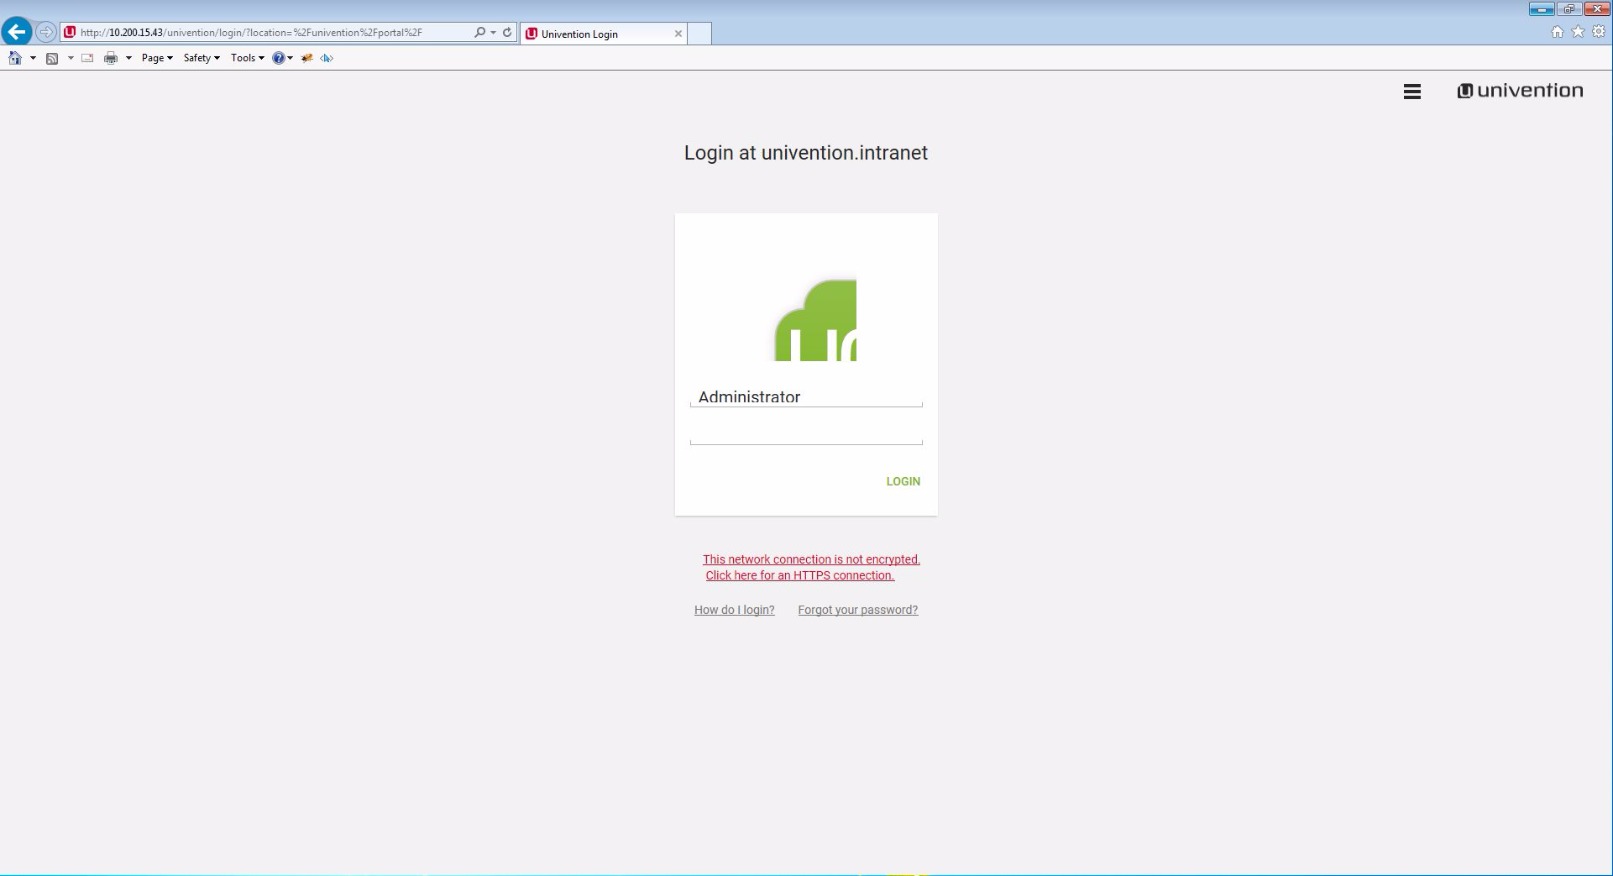Open the favorites star icon
The height and width of the screenshot is (876, 1613).
click(x=1578, y=32)
